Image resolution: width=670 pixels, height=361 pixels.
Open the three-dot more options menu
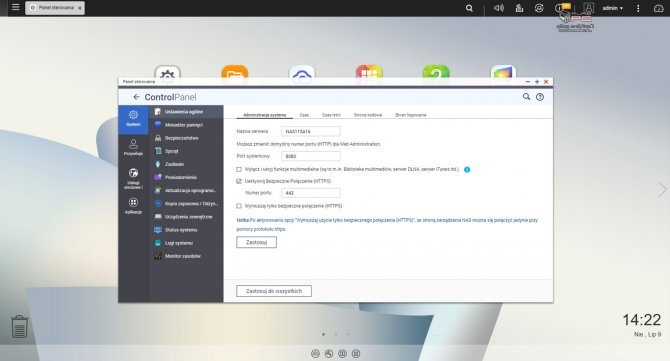[638, 8]
